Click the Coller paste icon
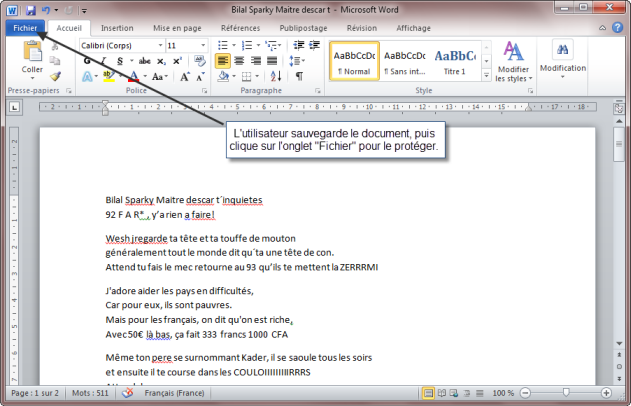Image resolution: width=631 pixels, height=406 pixels. click(x=32, y=54)
